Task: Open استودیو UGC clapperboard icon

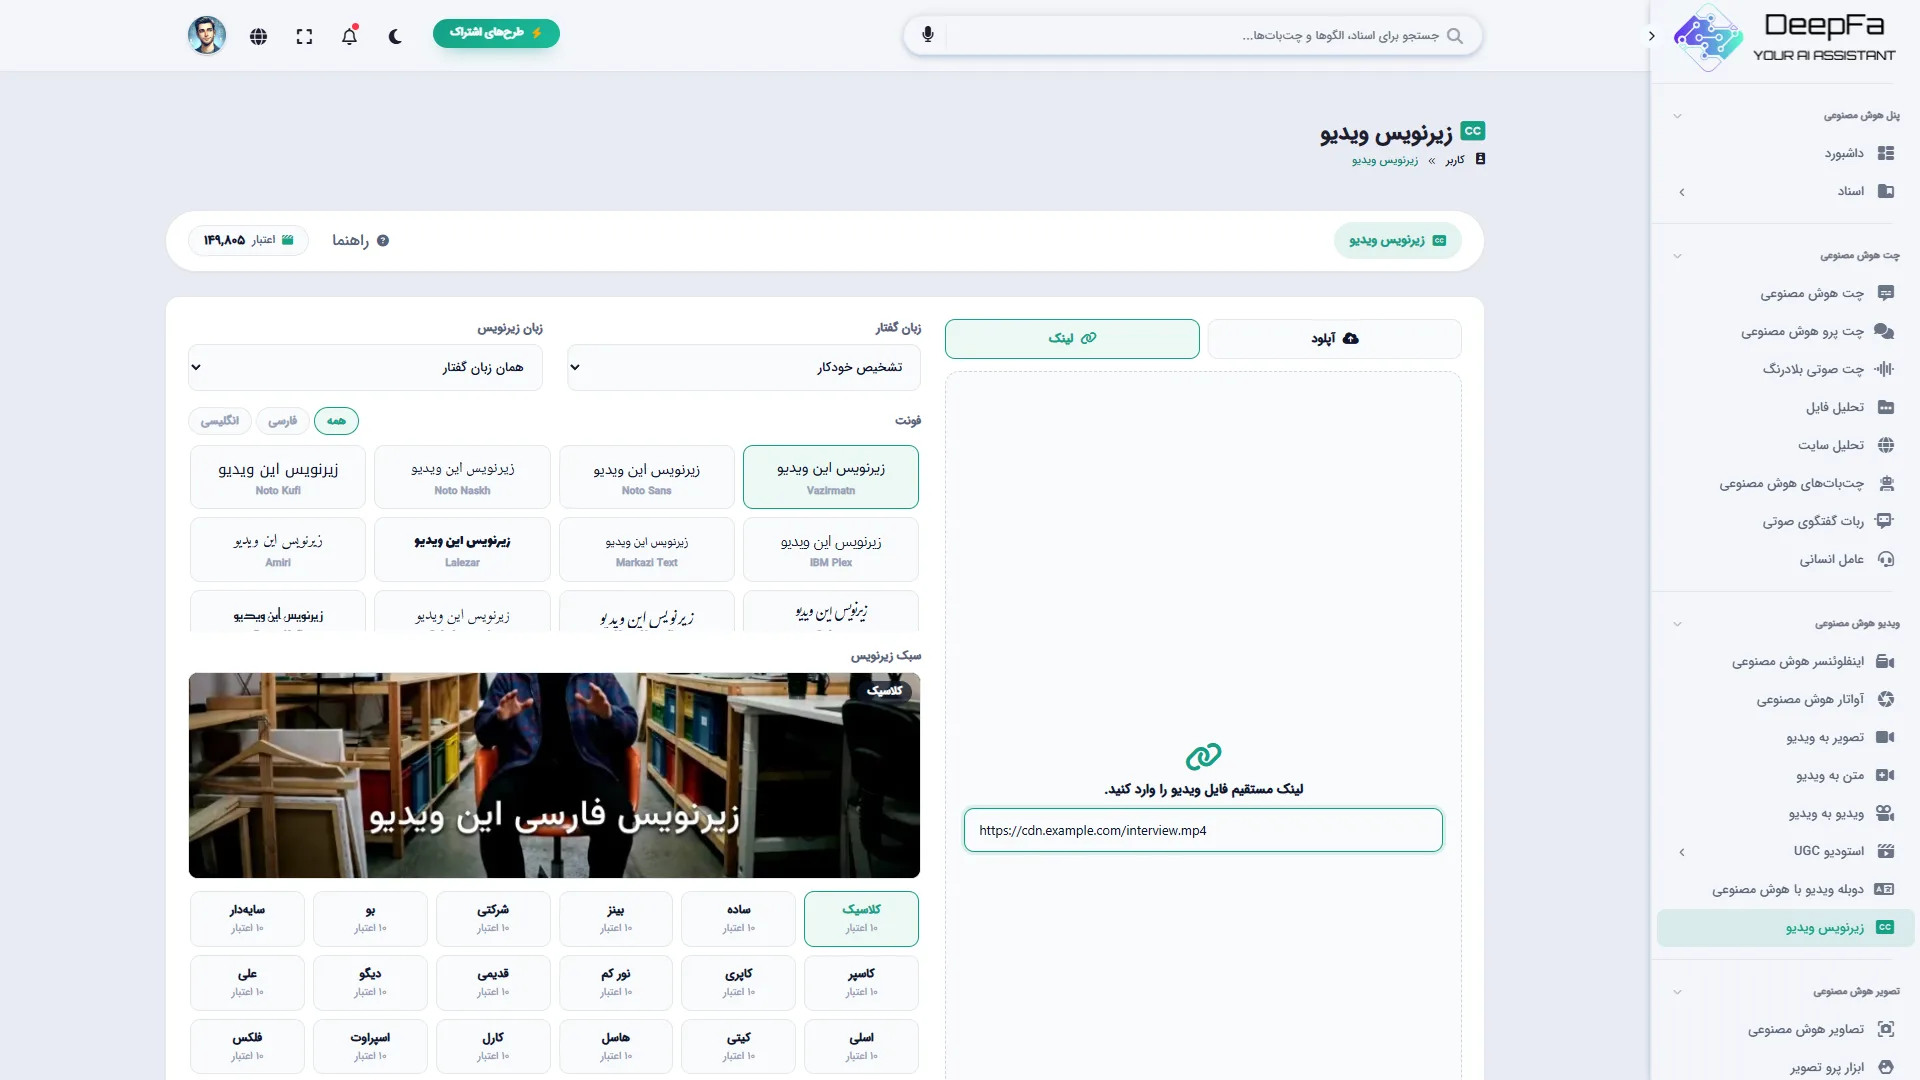Action: (1886, 851)
